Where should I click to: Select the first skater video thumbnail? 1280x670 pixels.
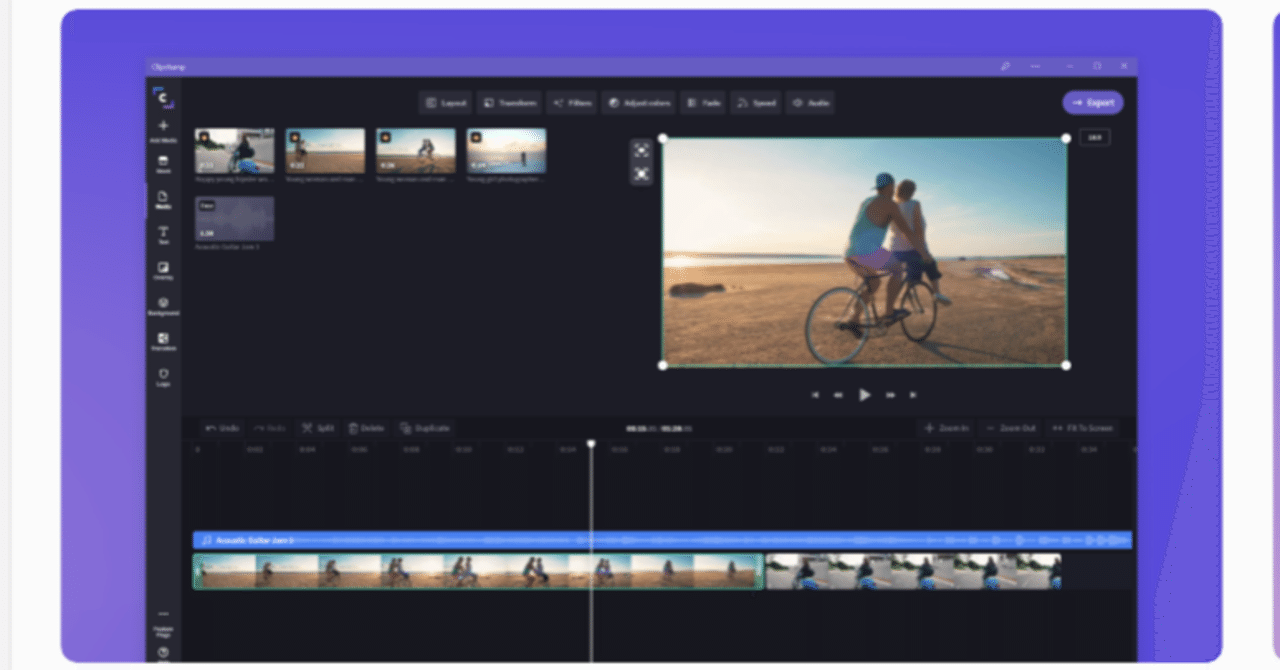pyautogui.click(x=234, y=151)
